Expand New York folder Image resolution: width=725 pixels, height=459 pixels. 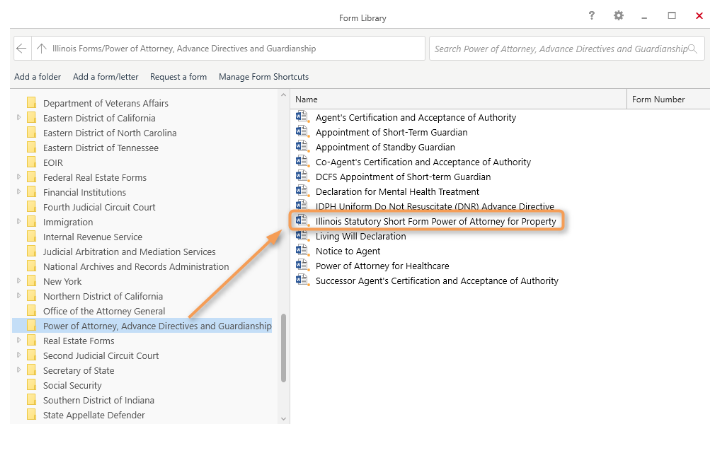18,281
